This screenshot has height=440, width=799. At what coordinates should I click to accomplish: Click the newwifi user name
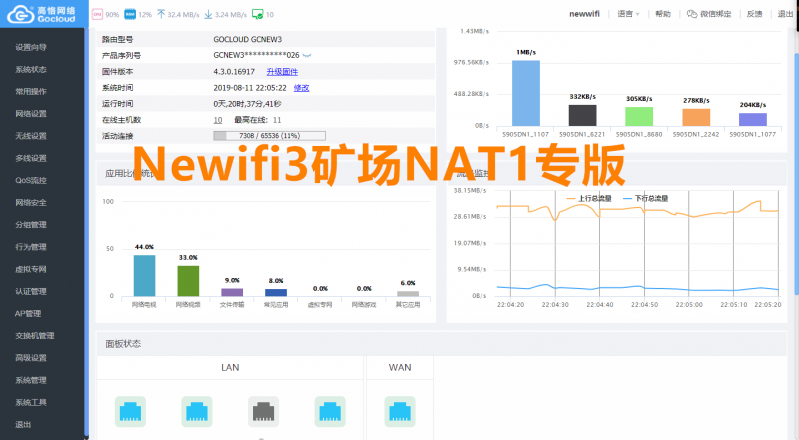click(x=584, y=14)
